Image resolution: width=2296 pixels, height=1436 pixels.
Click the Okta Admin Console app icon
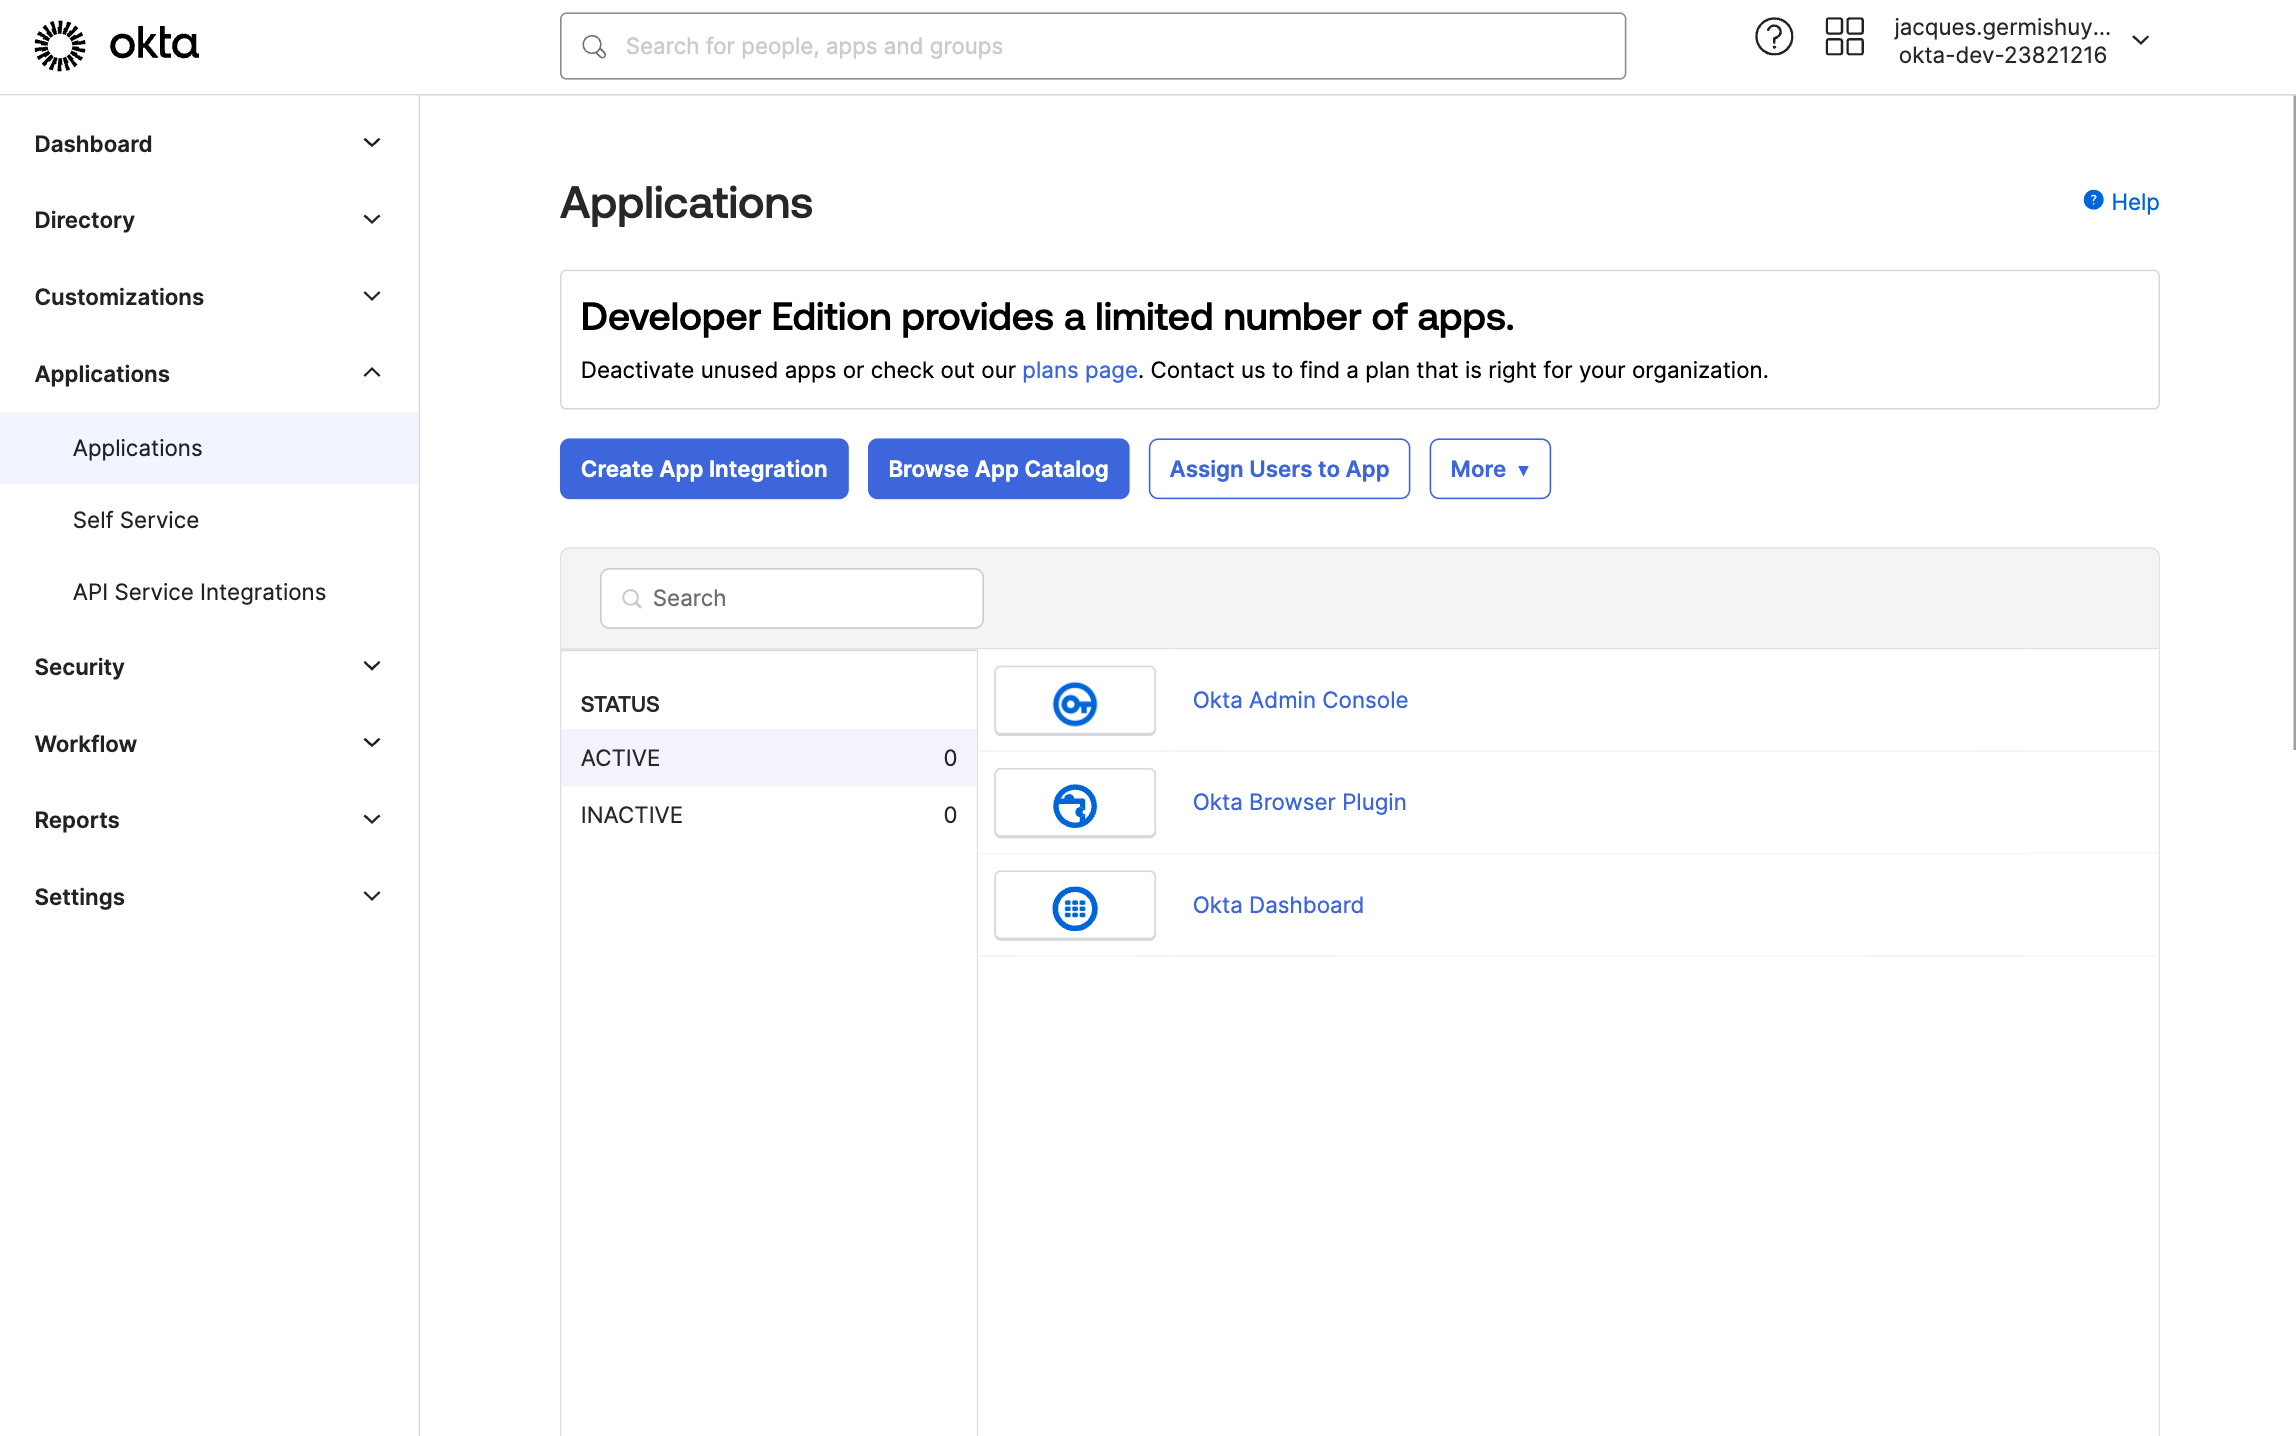click(x=1074, y=700)
